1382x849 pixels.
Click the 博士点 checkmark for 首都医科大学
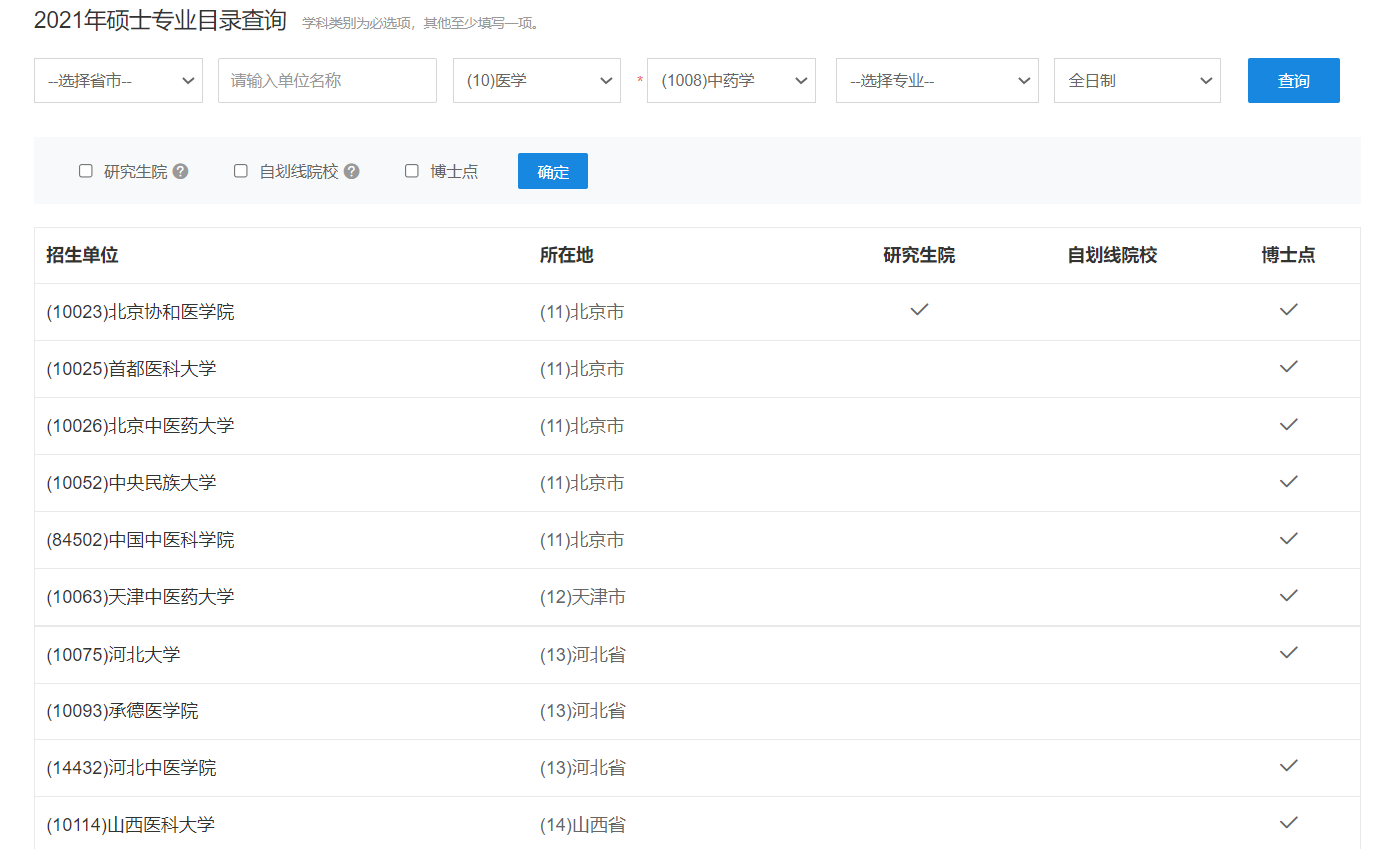1289,367
